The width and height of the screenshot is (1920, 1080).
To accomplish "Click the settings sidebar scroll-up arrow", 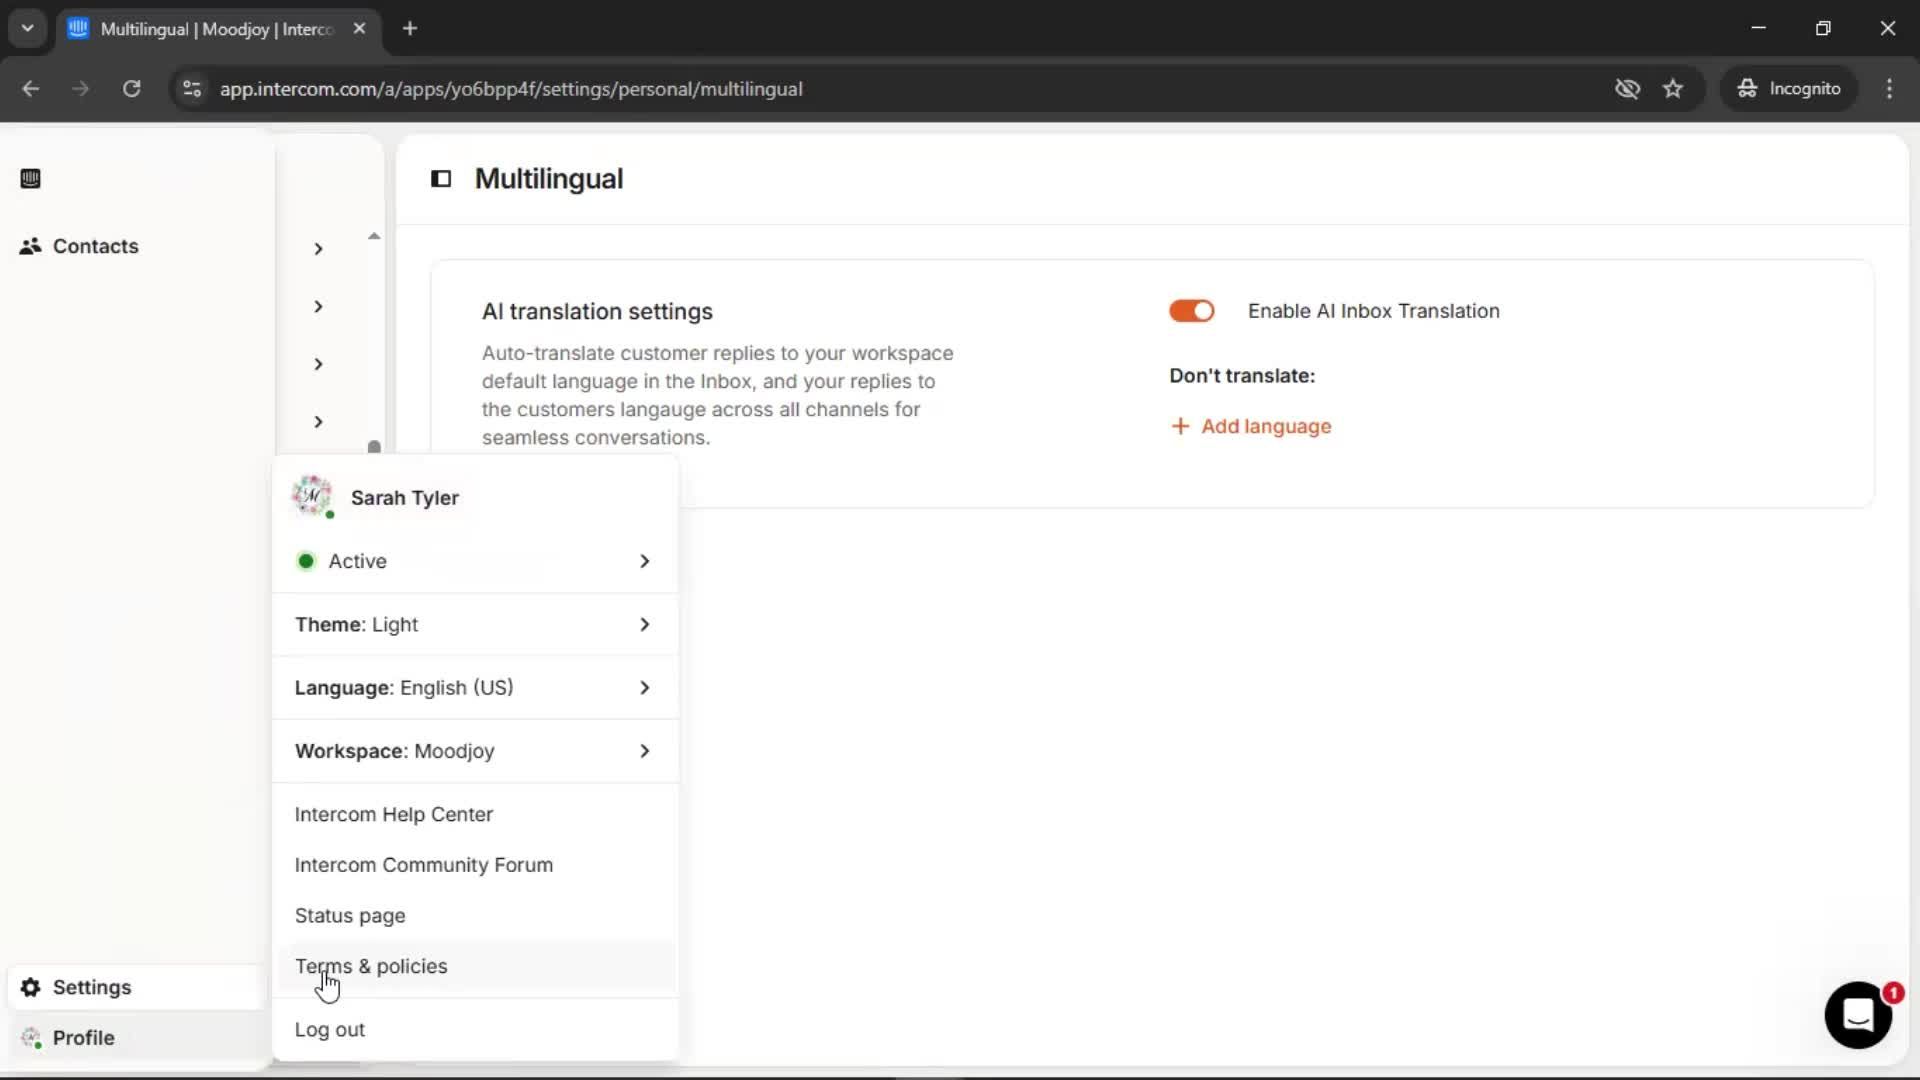I will pos(374,237).
